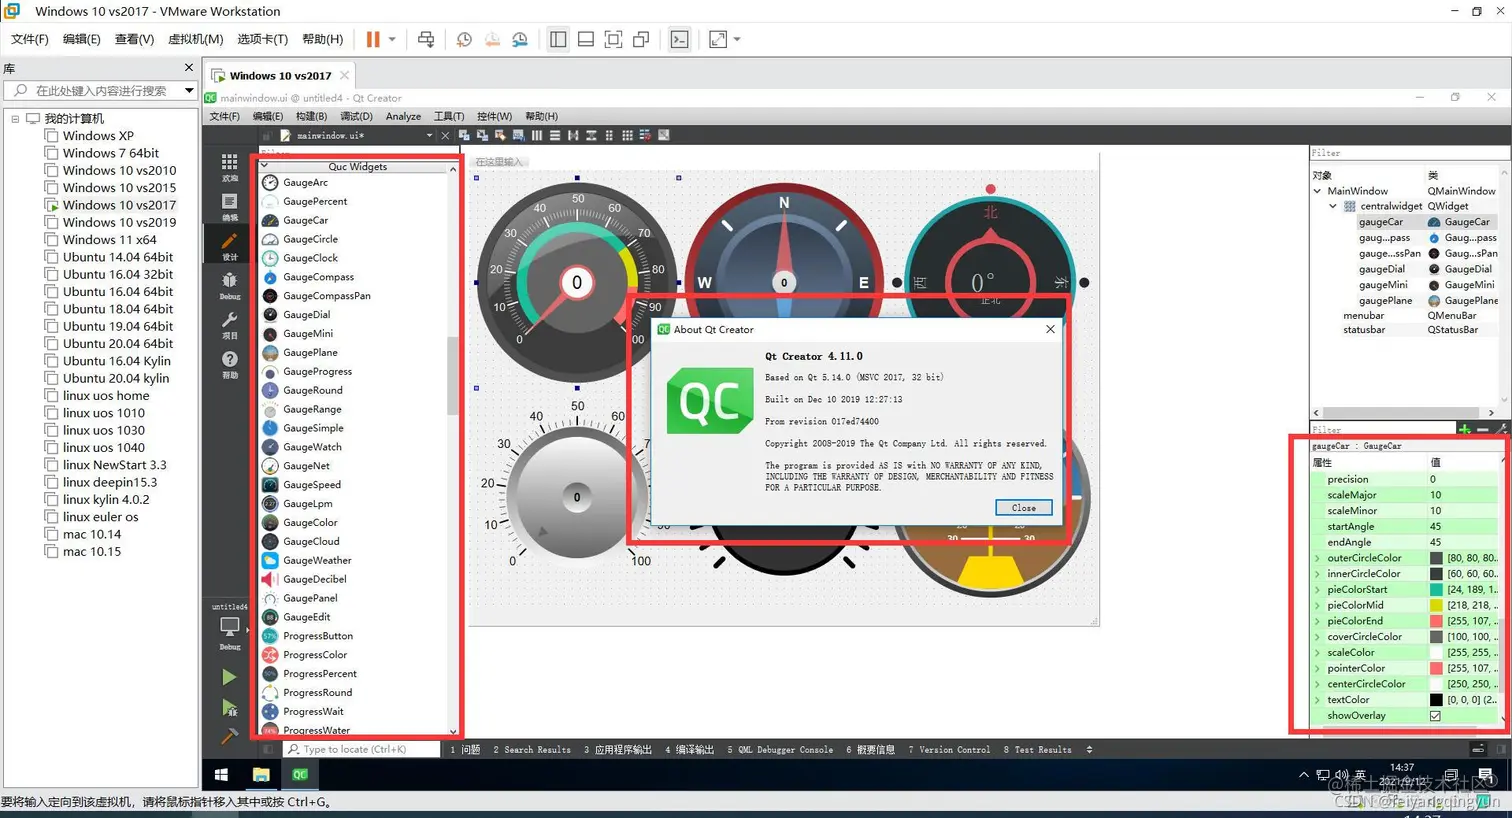The height and width of the screenshot is (818, 1512).
Task: Open Debug mode with the bug icon
Action: point(229,286)
